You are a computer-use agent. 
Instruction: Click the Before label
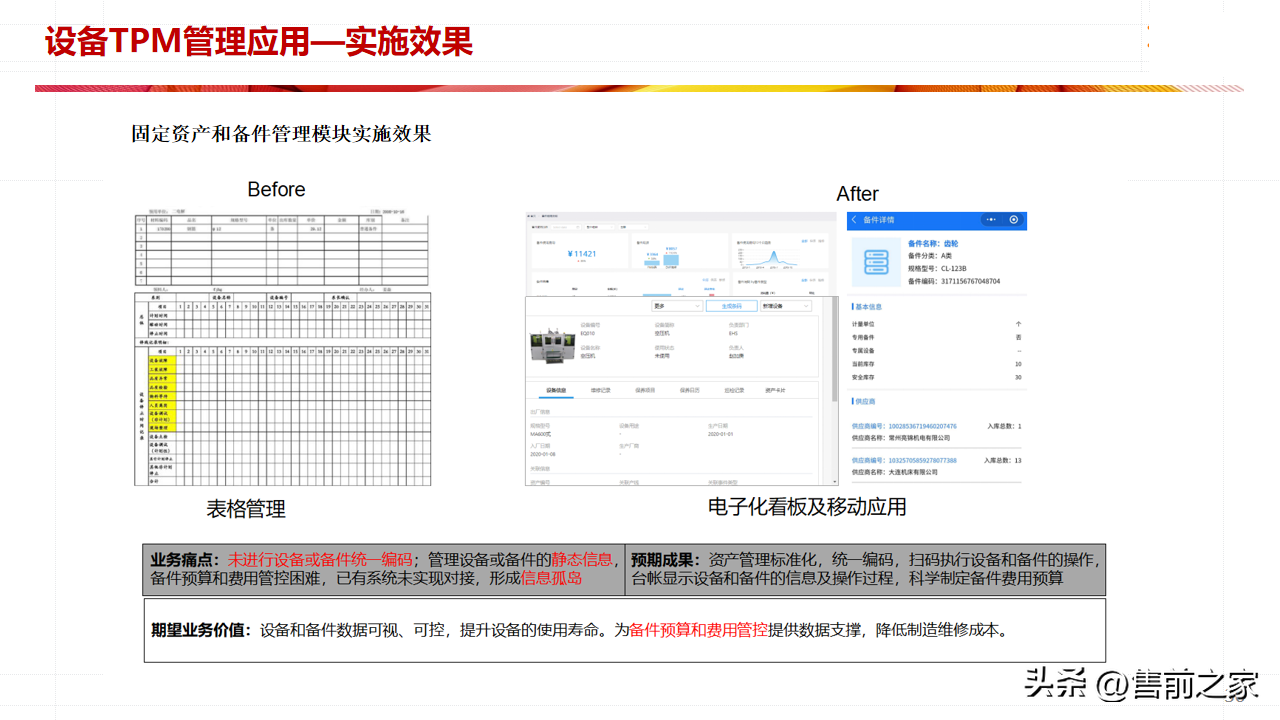coord(276,189)
